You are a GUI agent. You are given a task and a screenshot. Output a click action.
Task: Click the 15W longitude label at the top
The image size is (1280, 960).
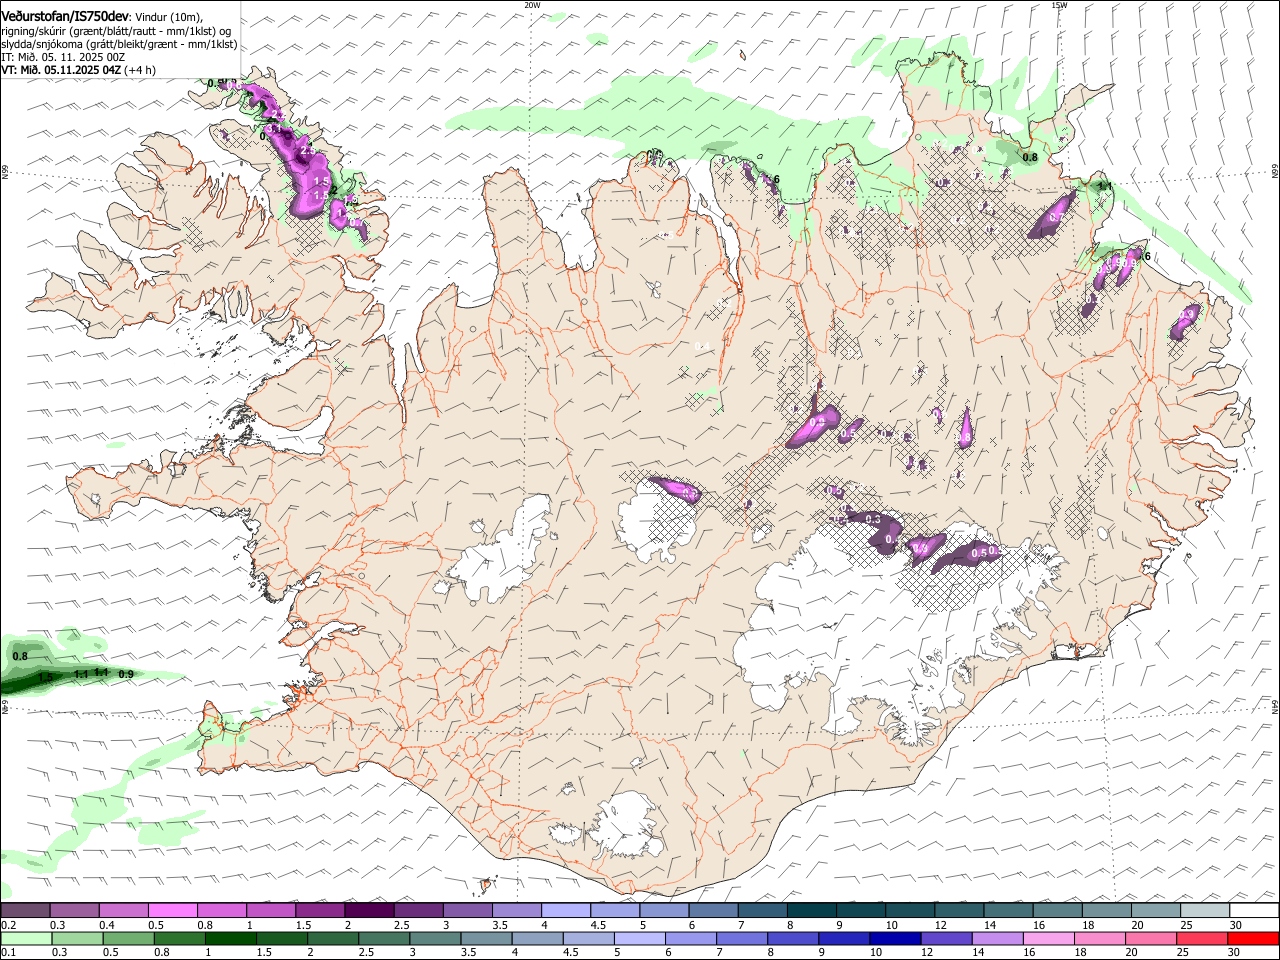(x=1059, y=4)
